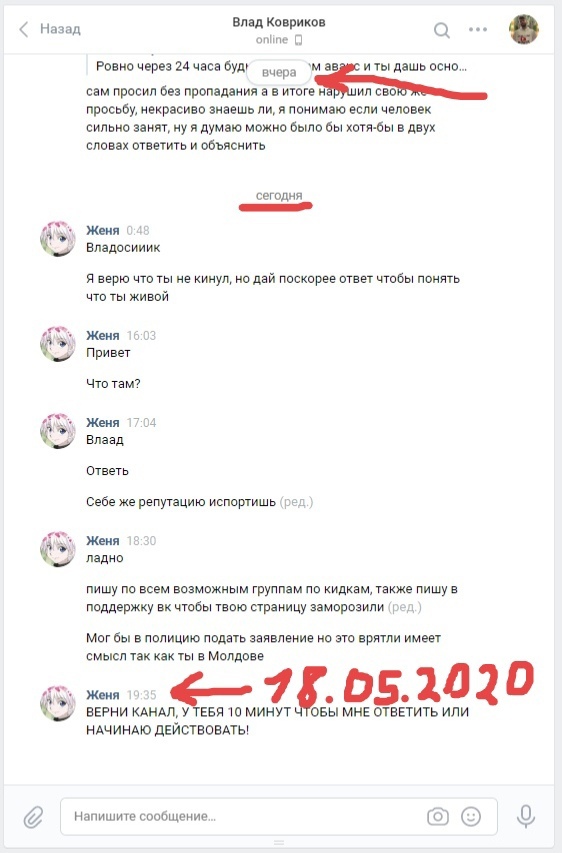Image resolution: width=562 pixels, height=853 pixels.
Task: Click the Назад back label
Action: (x=60, y=29)
